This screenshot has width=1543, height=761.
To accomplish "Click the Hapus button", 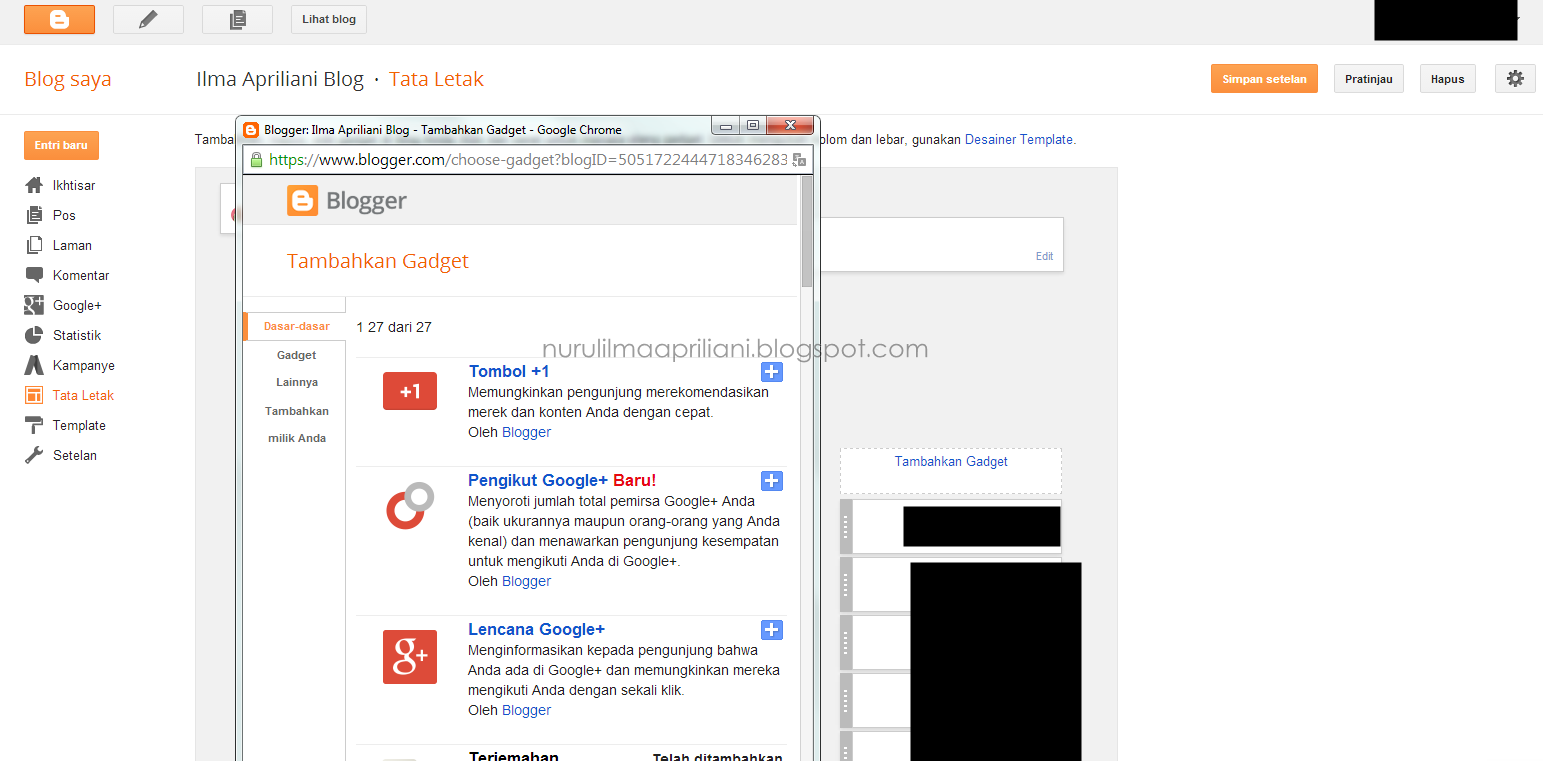I will 1448,79.
